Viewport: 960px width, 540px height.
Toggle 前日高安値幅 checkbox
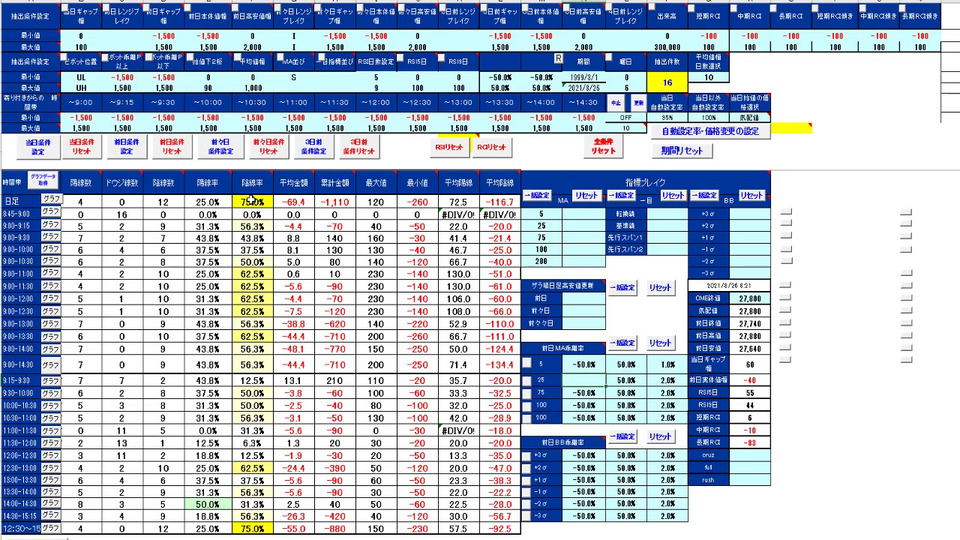[235, 9]
